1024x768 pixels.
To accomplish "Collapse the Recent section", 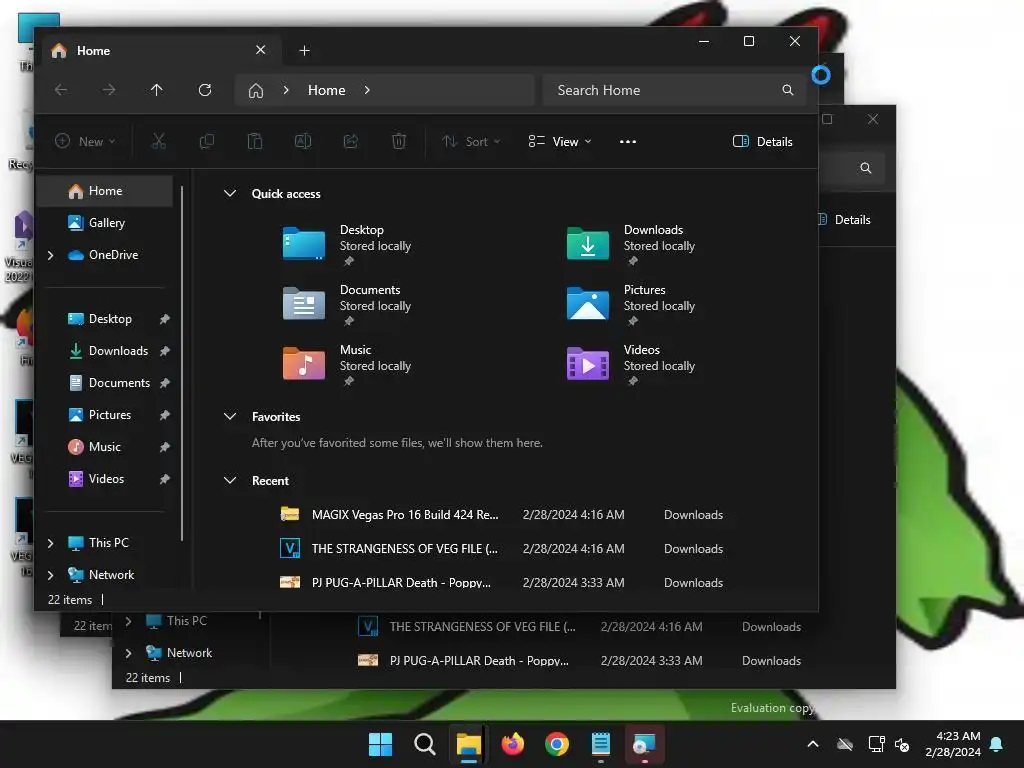I will point(230,481).
